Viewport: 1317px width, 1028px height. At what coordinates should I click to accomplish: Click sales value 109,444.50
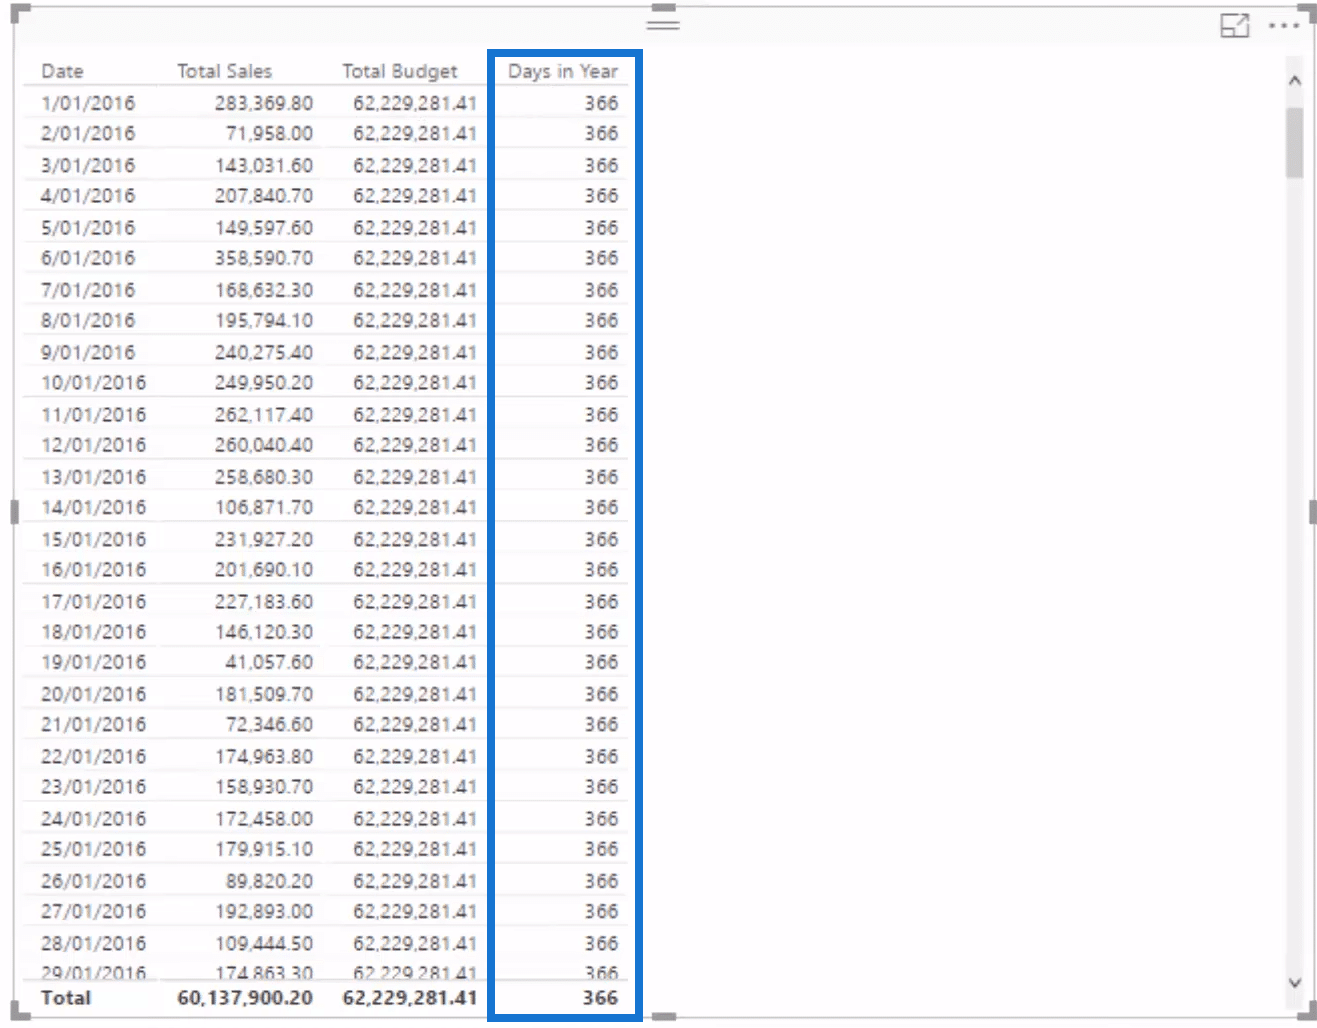click(263, 943)
